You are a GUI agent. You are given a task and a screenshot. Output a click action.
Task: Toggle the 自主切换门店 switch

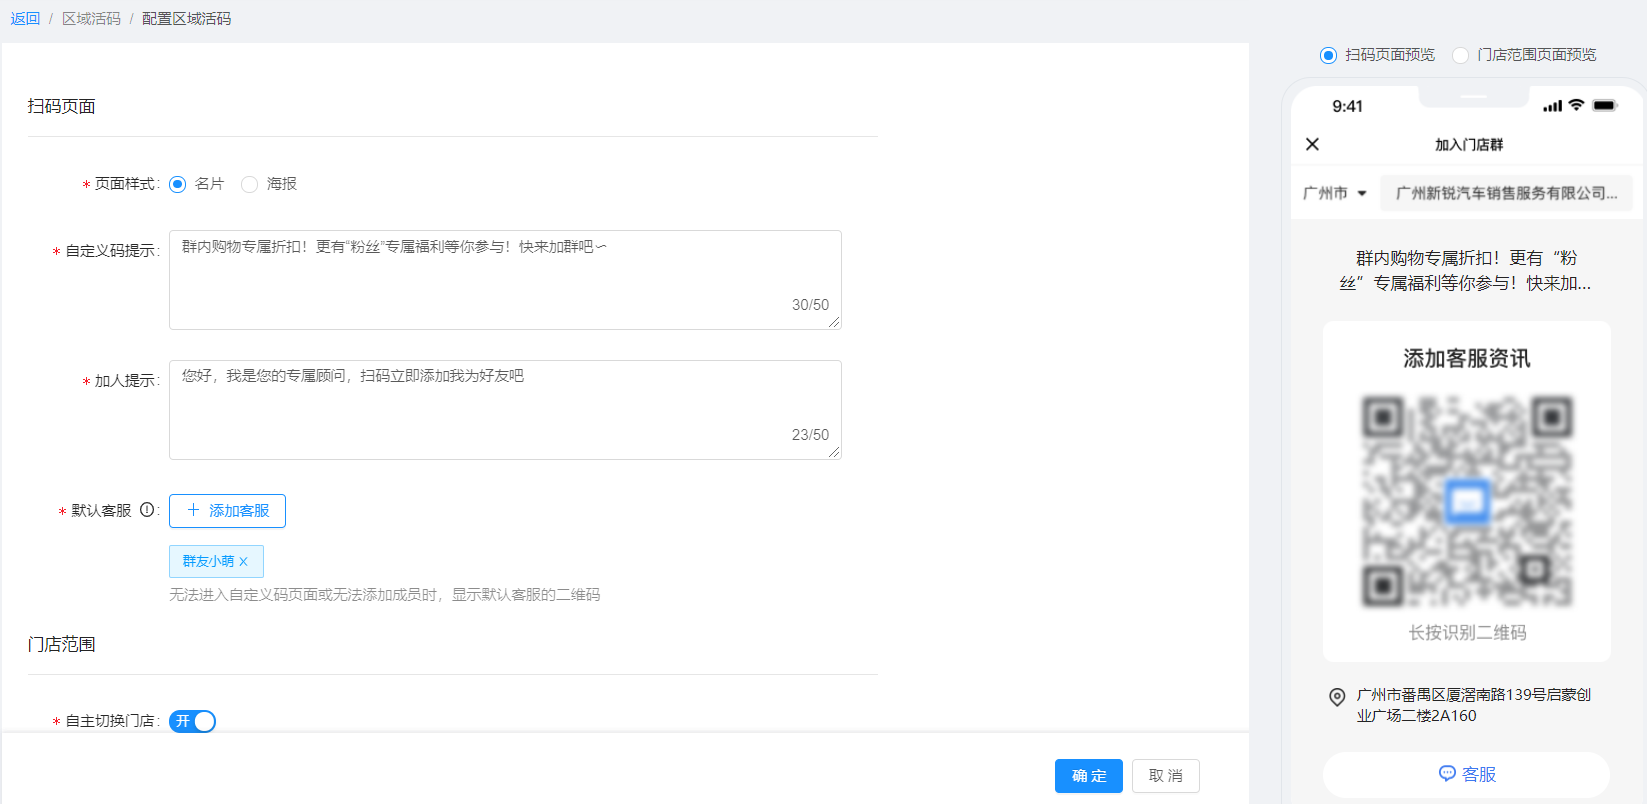pyautogui.click(x=192, y=721)
